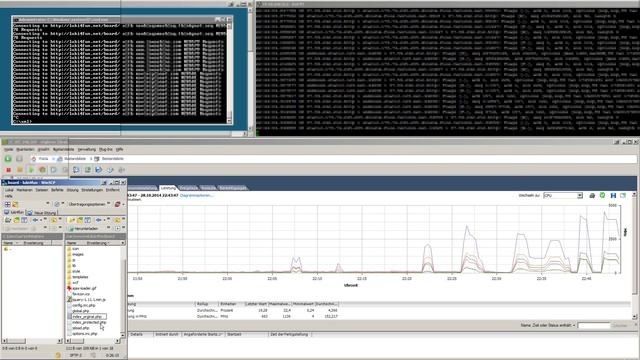Click the synchronize icon in WinSCP top toolbar

pos(15,204)
